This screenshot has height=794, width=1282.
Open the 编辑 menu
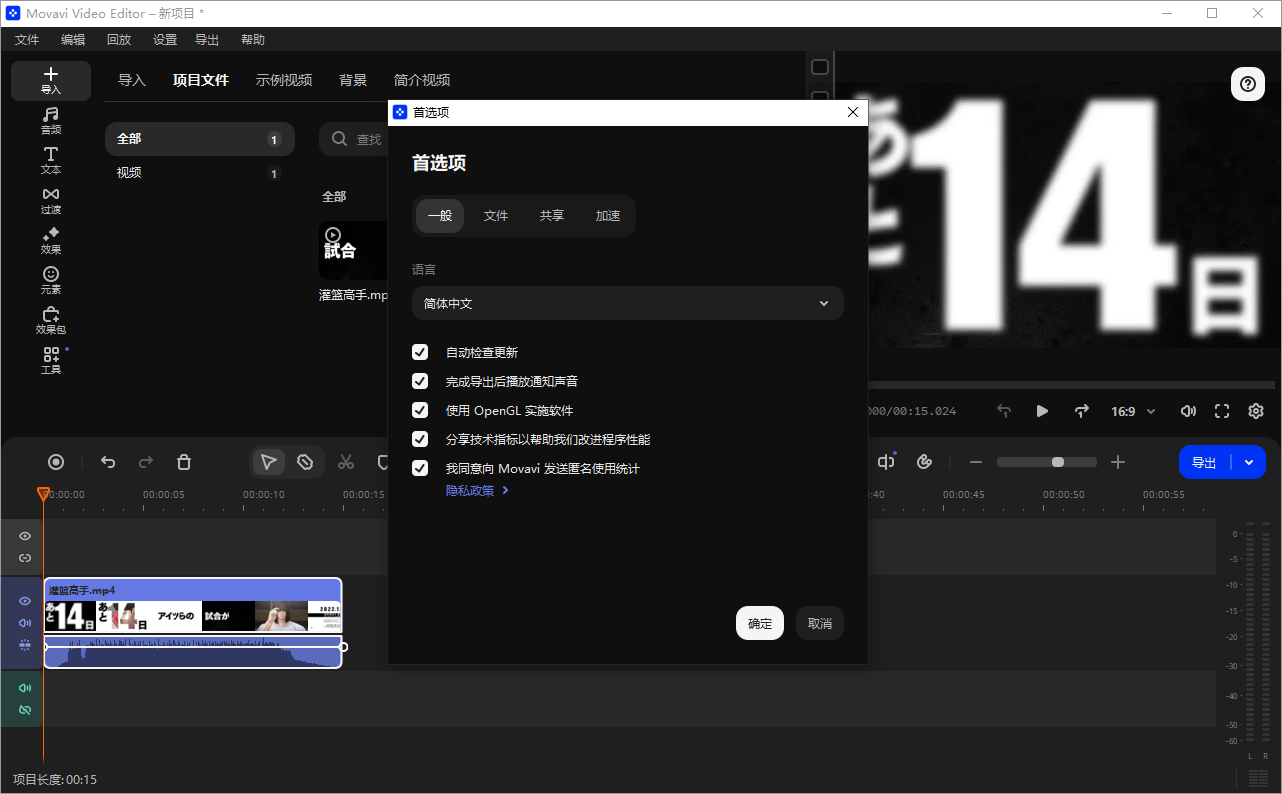coord(73,40)
